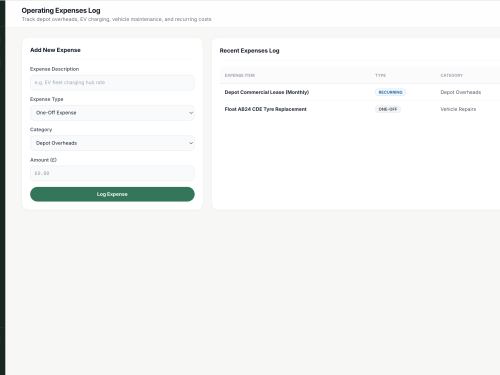Click the Recent Expenses Log heading
Viewport: 500px width, 375px height.
tap(249, 51)
